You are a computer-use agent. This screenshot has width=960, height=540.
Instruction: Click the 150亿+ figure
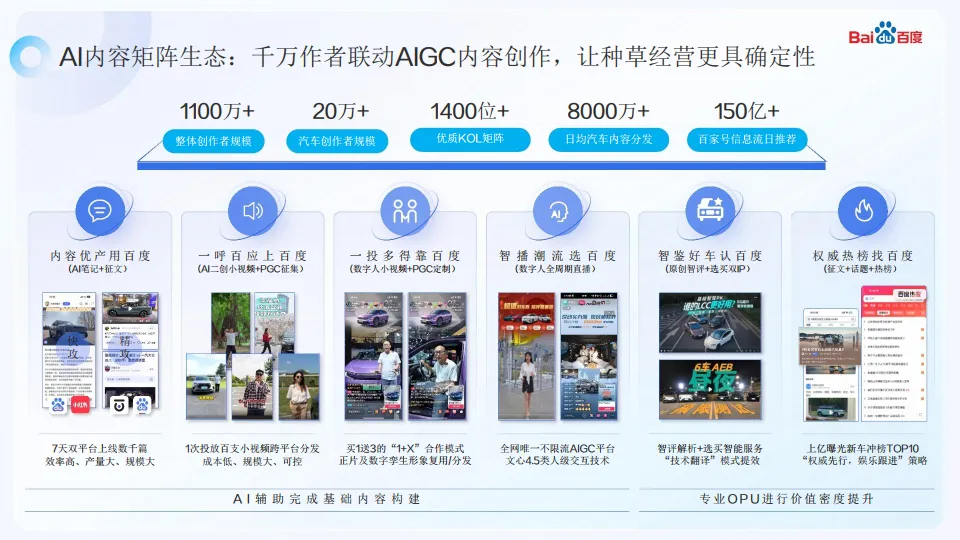coord(746,111)
